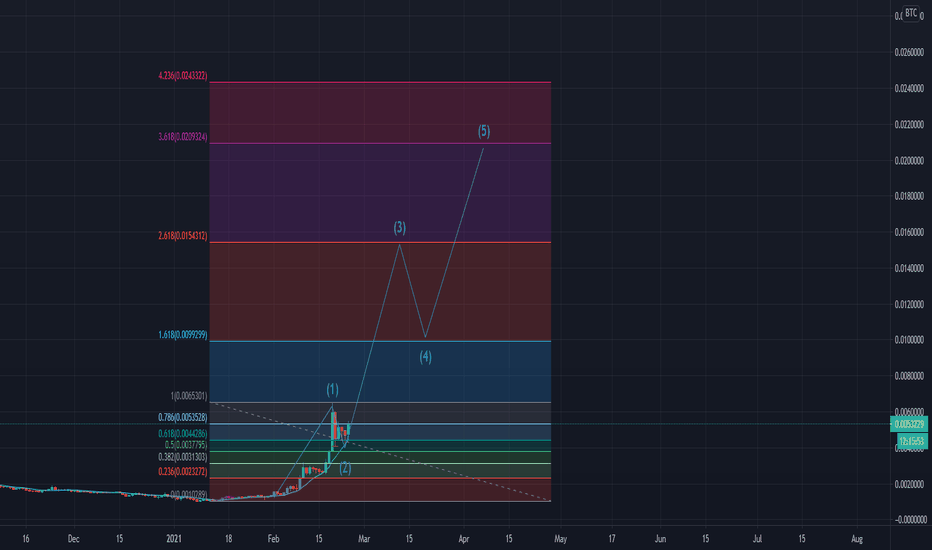Click the 0.0200000 price axis tick
The height and width of the screenshot is (550, 932).
pyautogui.click(x=909, y=161)
